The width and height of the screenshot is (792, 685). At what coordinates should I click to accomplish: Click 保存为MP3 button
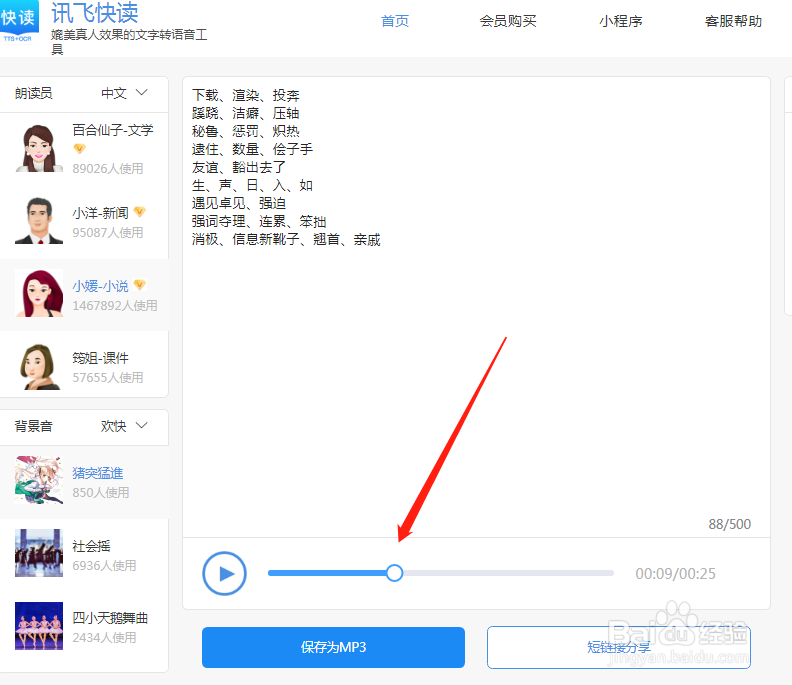[x=333, y=647]
